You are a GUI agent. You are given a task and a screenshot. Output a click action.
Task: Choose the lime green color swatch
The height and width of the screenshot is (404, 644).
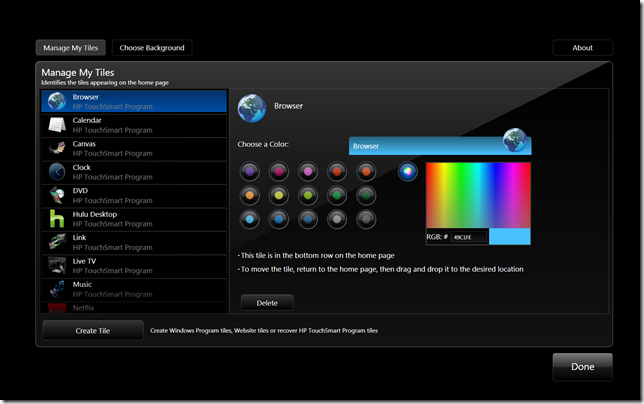[x=308, y=195]
